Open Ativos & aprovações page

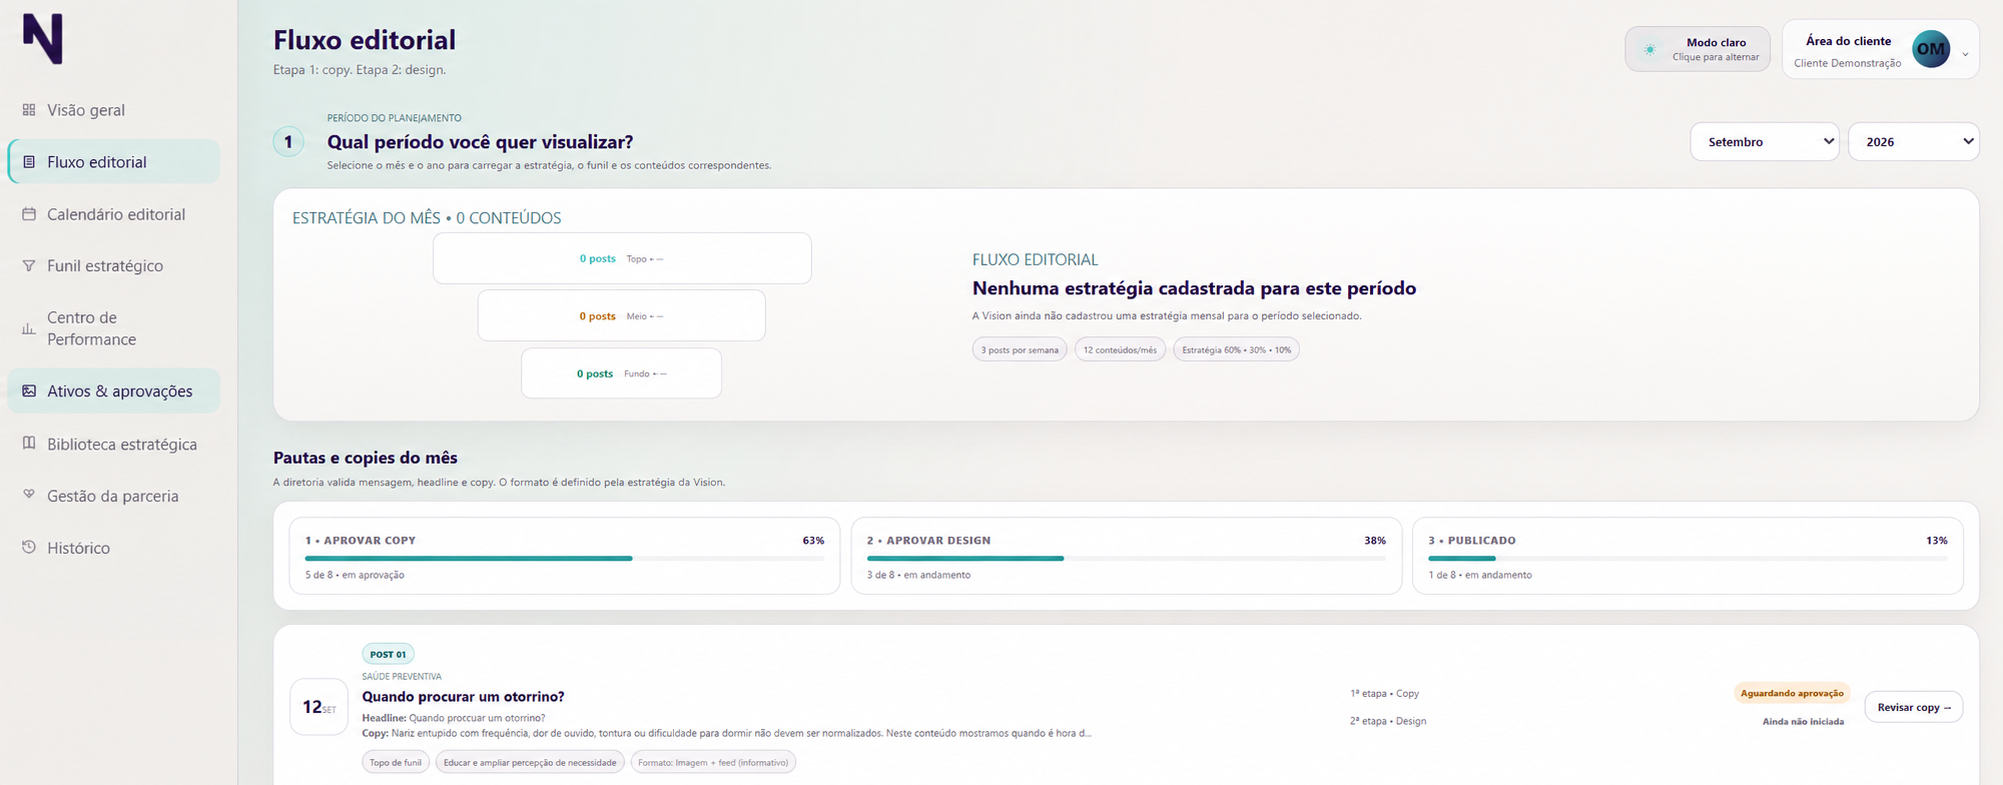[114, 391]
